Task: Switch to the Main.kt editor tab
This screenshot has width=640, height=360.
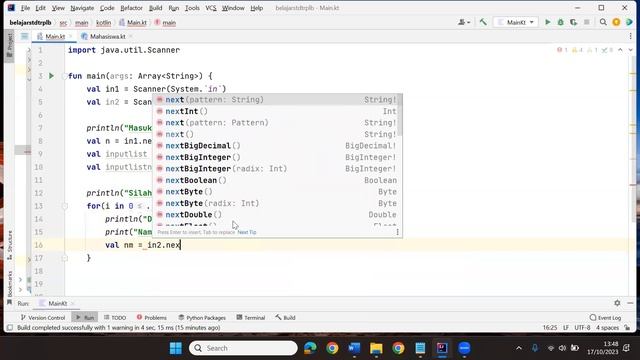Action: pos(55,36)
